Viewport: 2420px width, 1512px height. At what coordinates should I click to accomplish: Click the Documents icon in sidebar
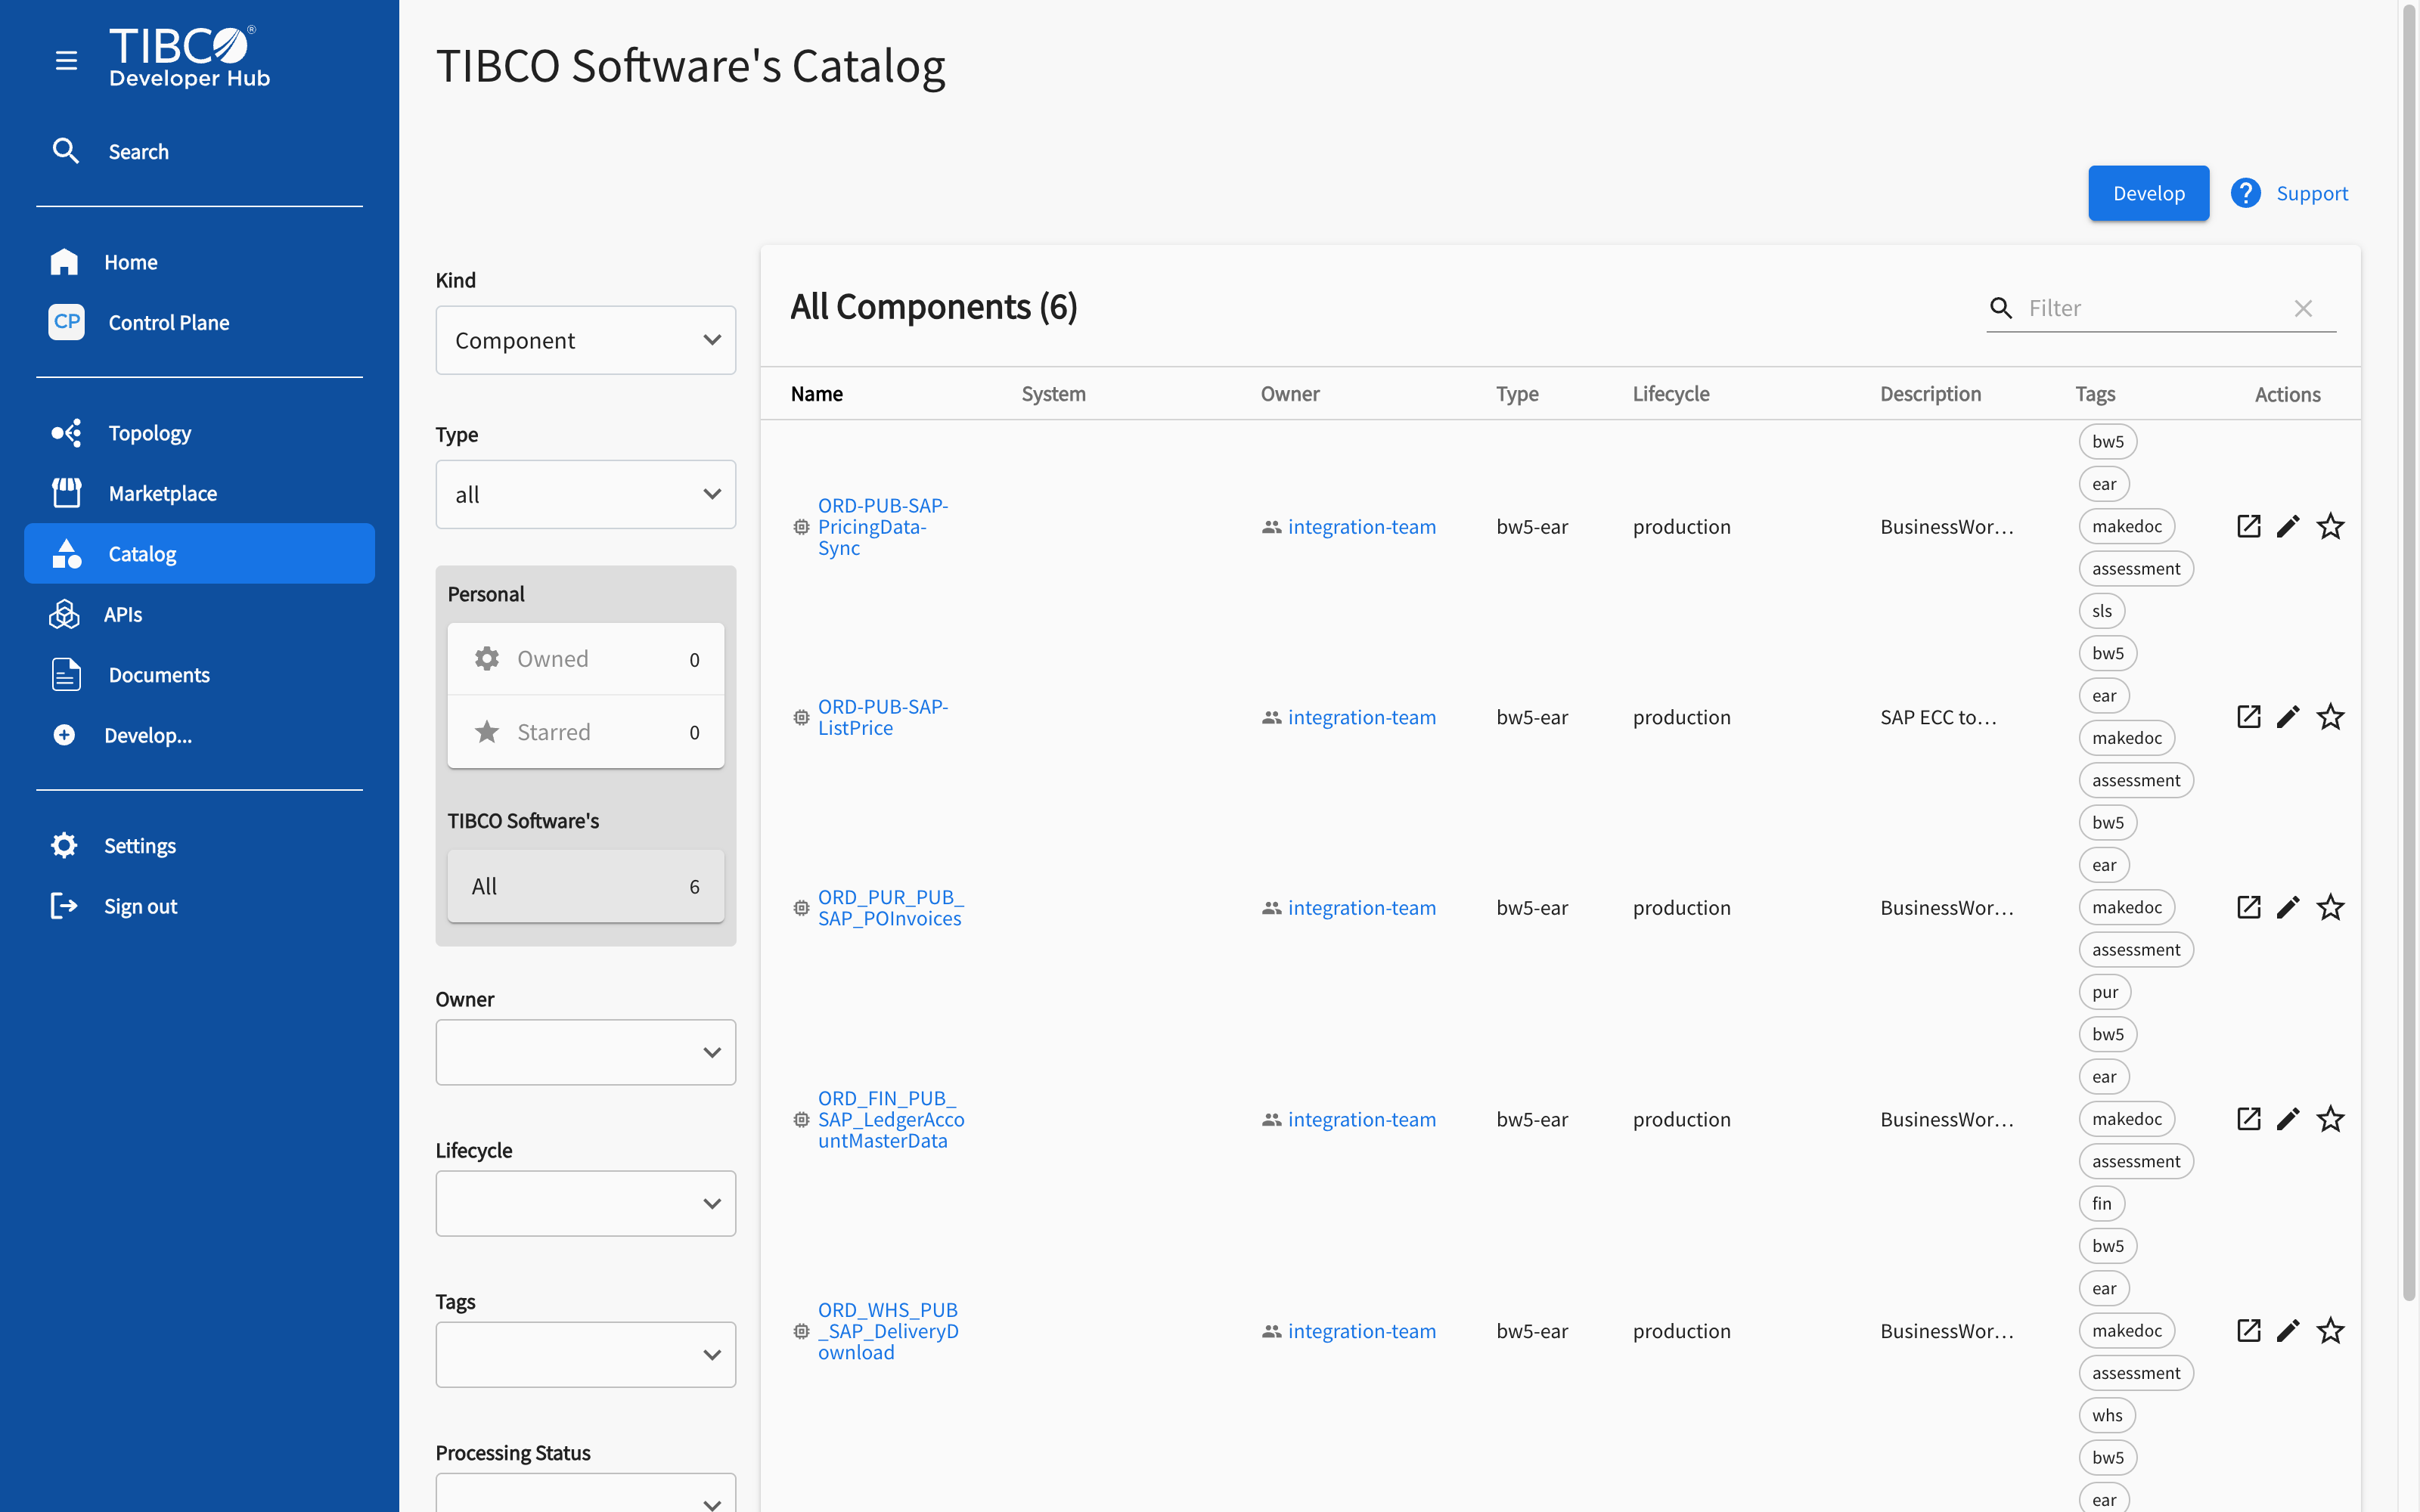[x=66, y=675]
